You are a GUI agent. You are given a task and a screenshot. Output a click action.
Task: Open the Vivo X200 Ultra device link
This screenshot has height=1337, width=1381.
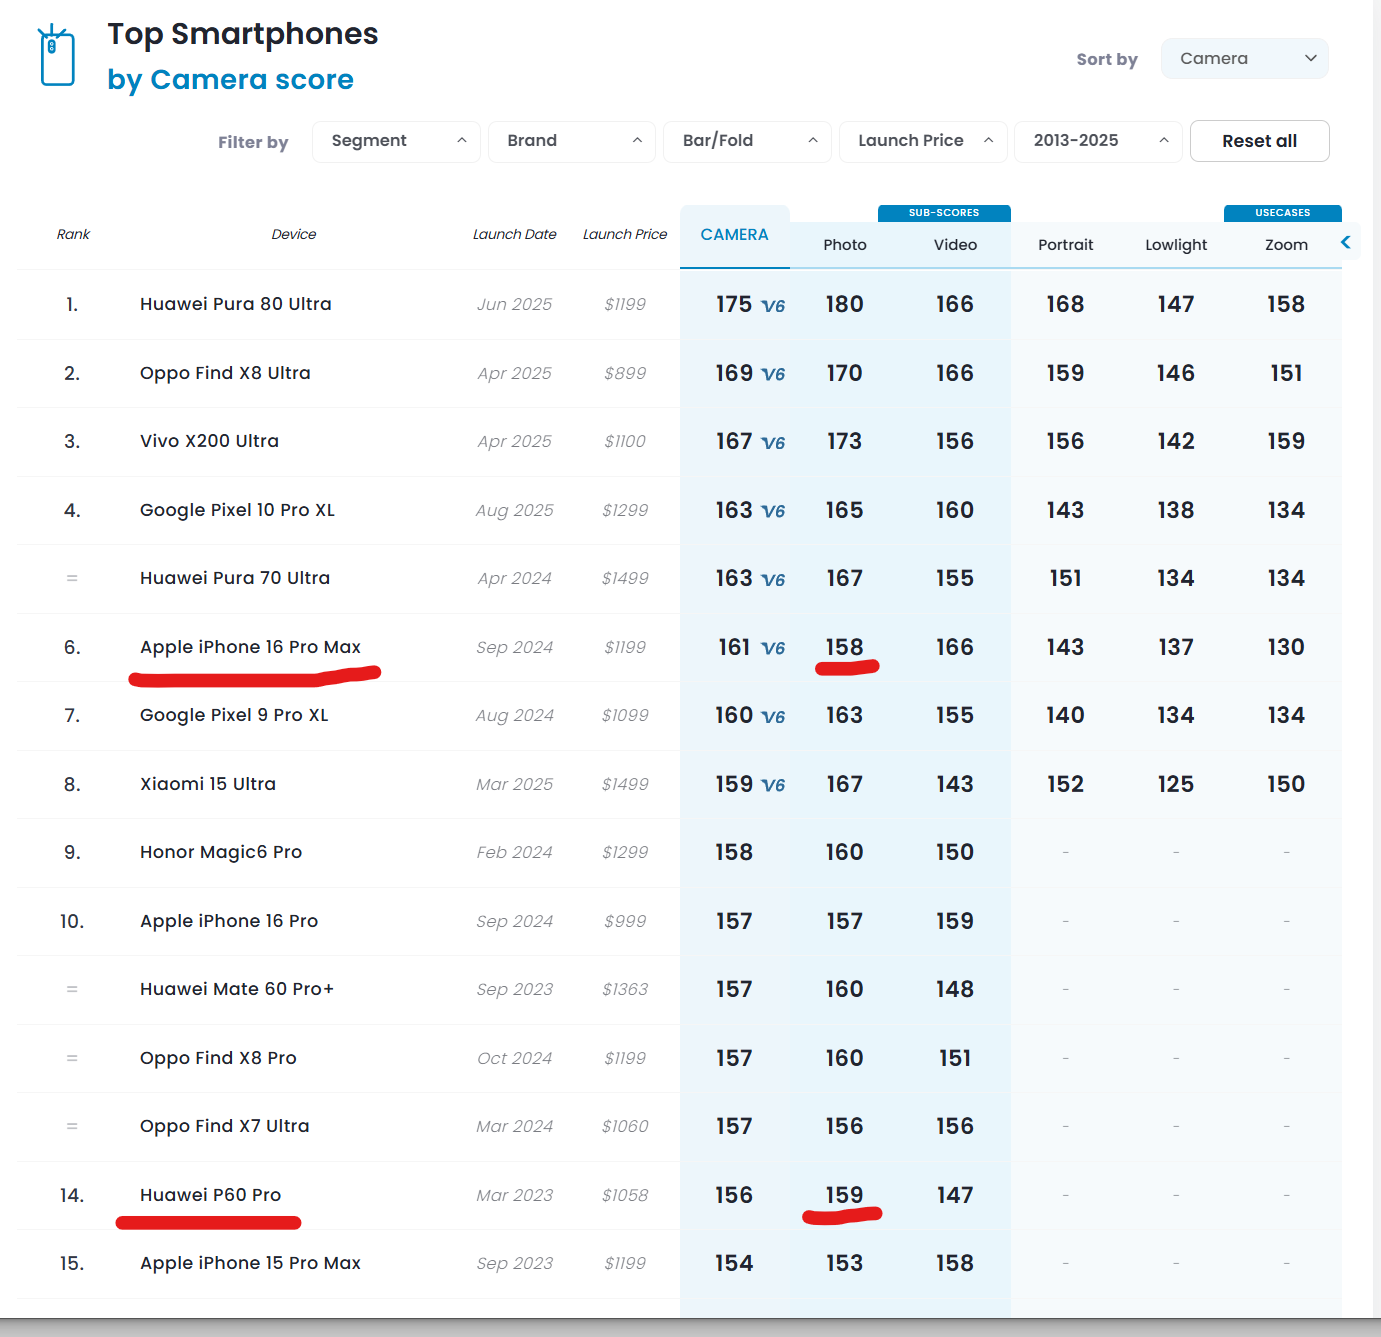[209, 441]
